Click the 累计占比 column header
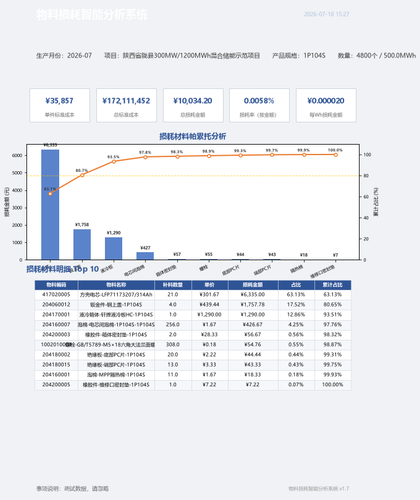The image size is (420, 500). [333, 285]
